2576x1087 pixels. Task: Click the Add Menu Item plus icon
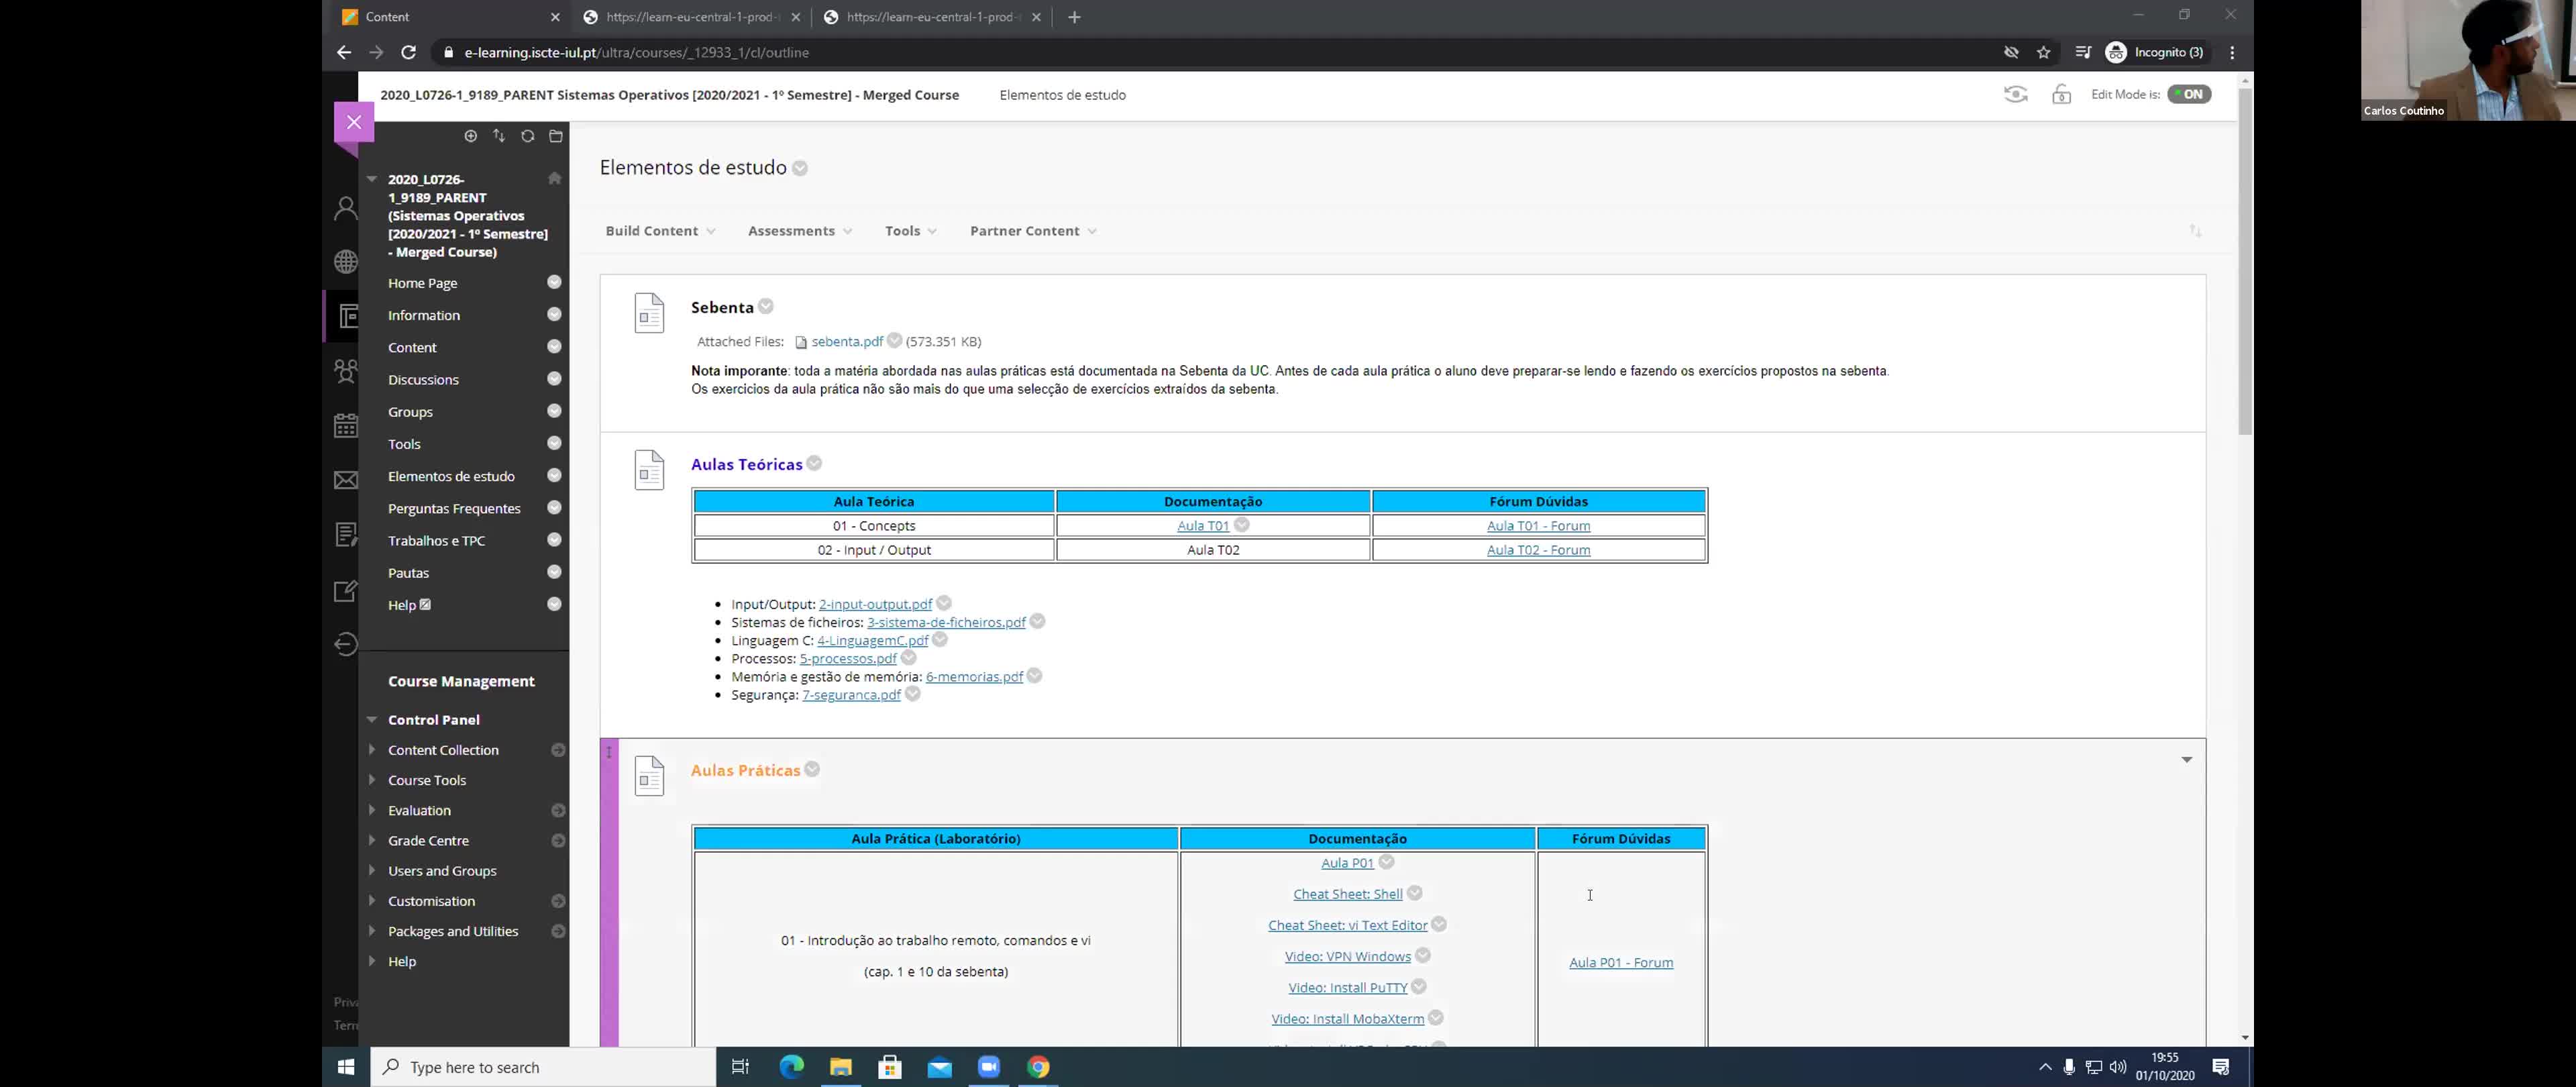coord(471,136)
